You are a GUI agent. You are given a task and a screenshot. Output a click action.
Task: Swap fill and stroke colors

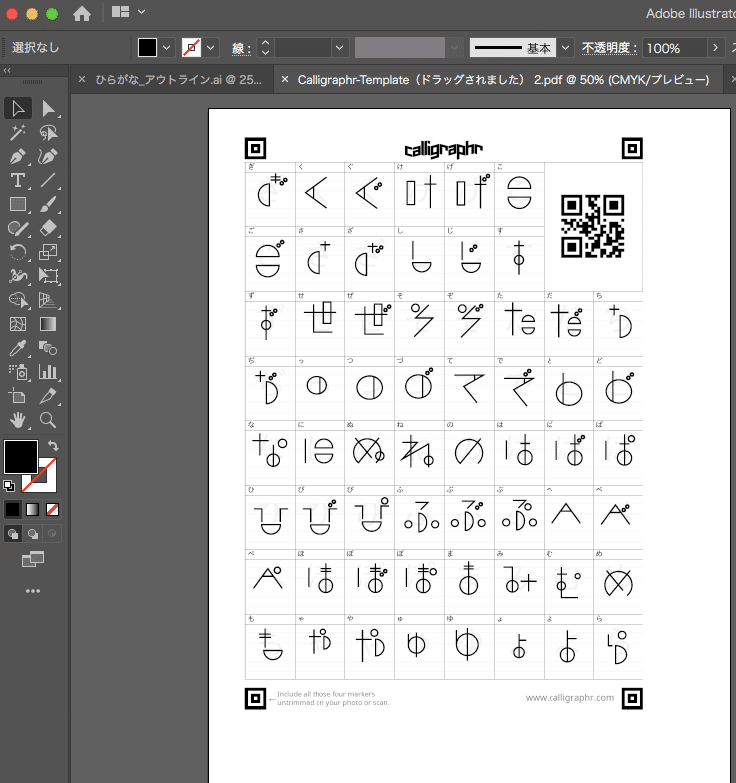click(53, 445)
